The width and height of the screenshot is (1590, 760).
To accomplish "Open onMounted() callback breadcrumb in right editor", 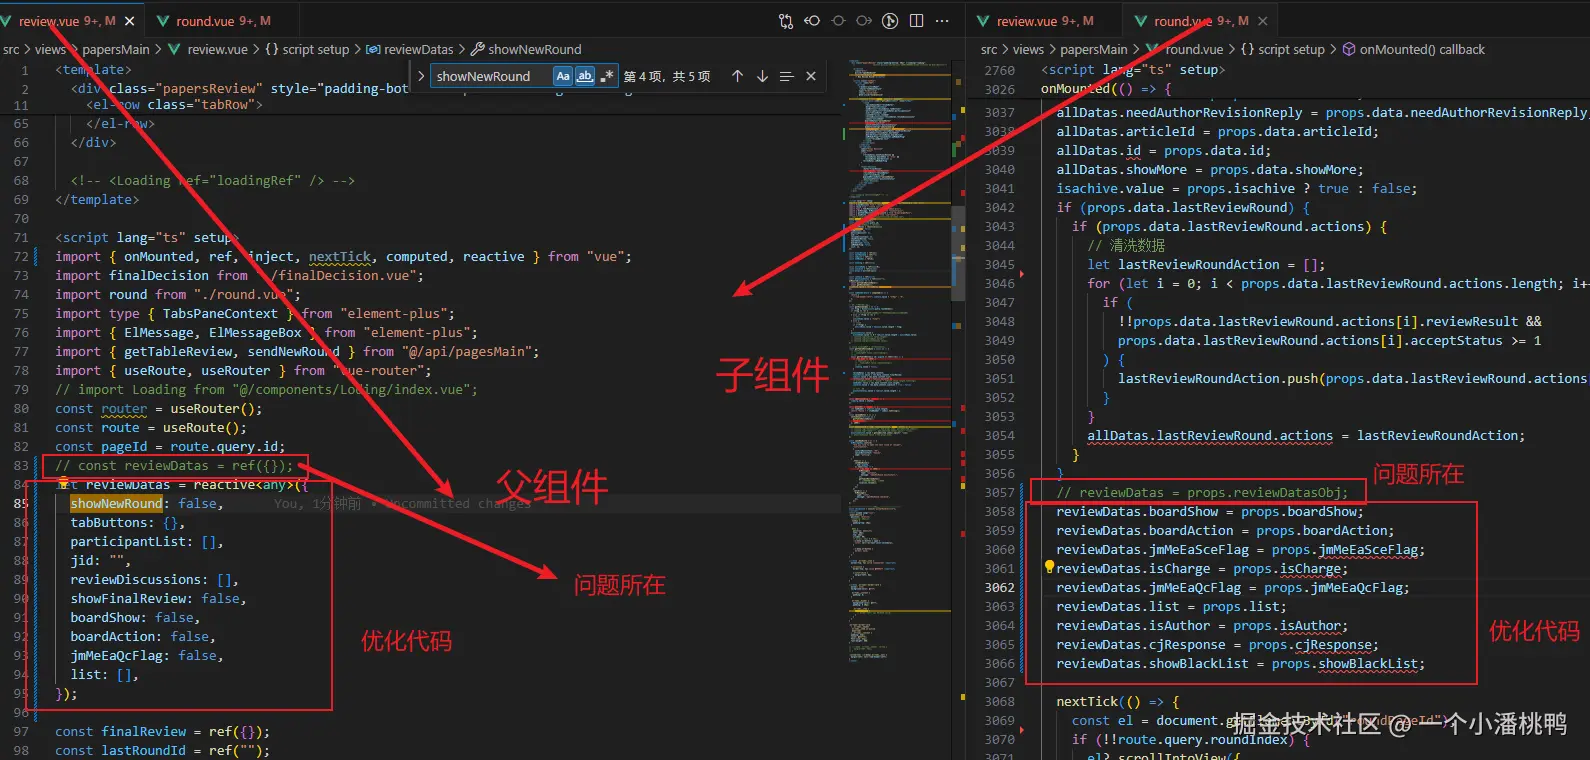I will coord(1422,49).
